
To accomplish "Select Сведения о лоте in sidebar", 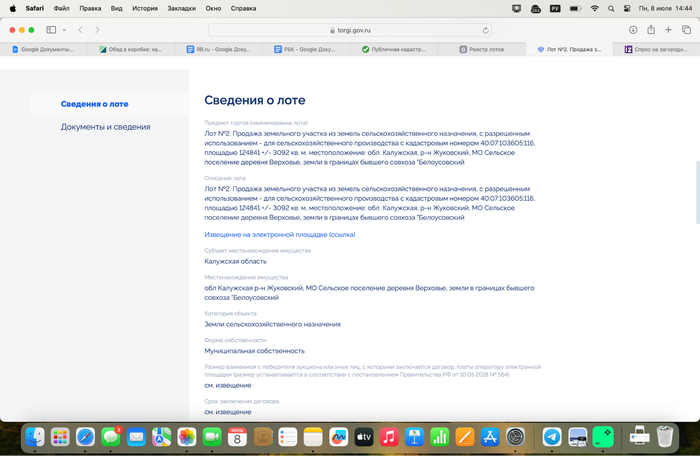I will [94, 104].
